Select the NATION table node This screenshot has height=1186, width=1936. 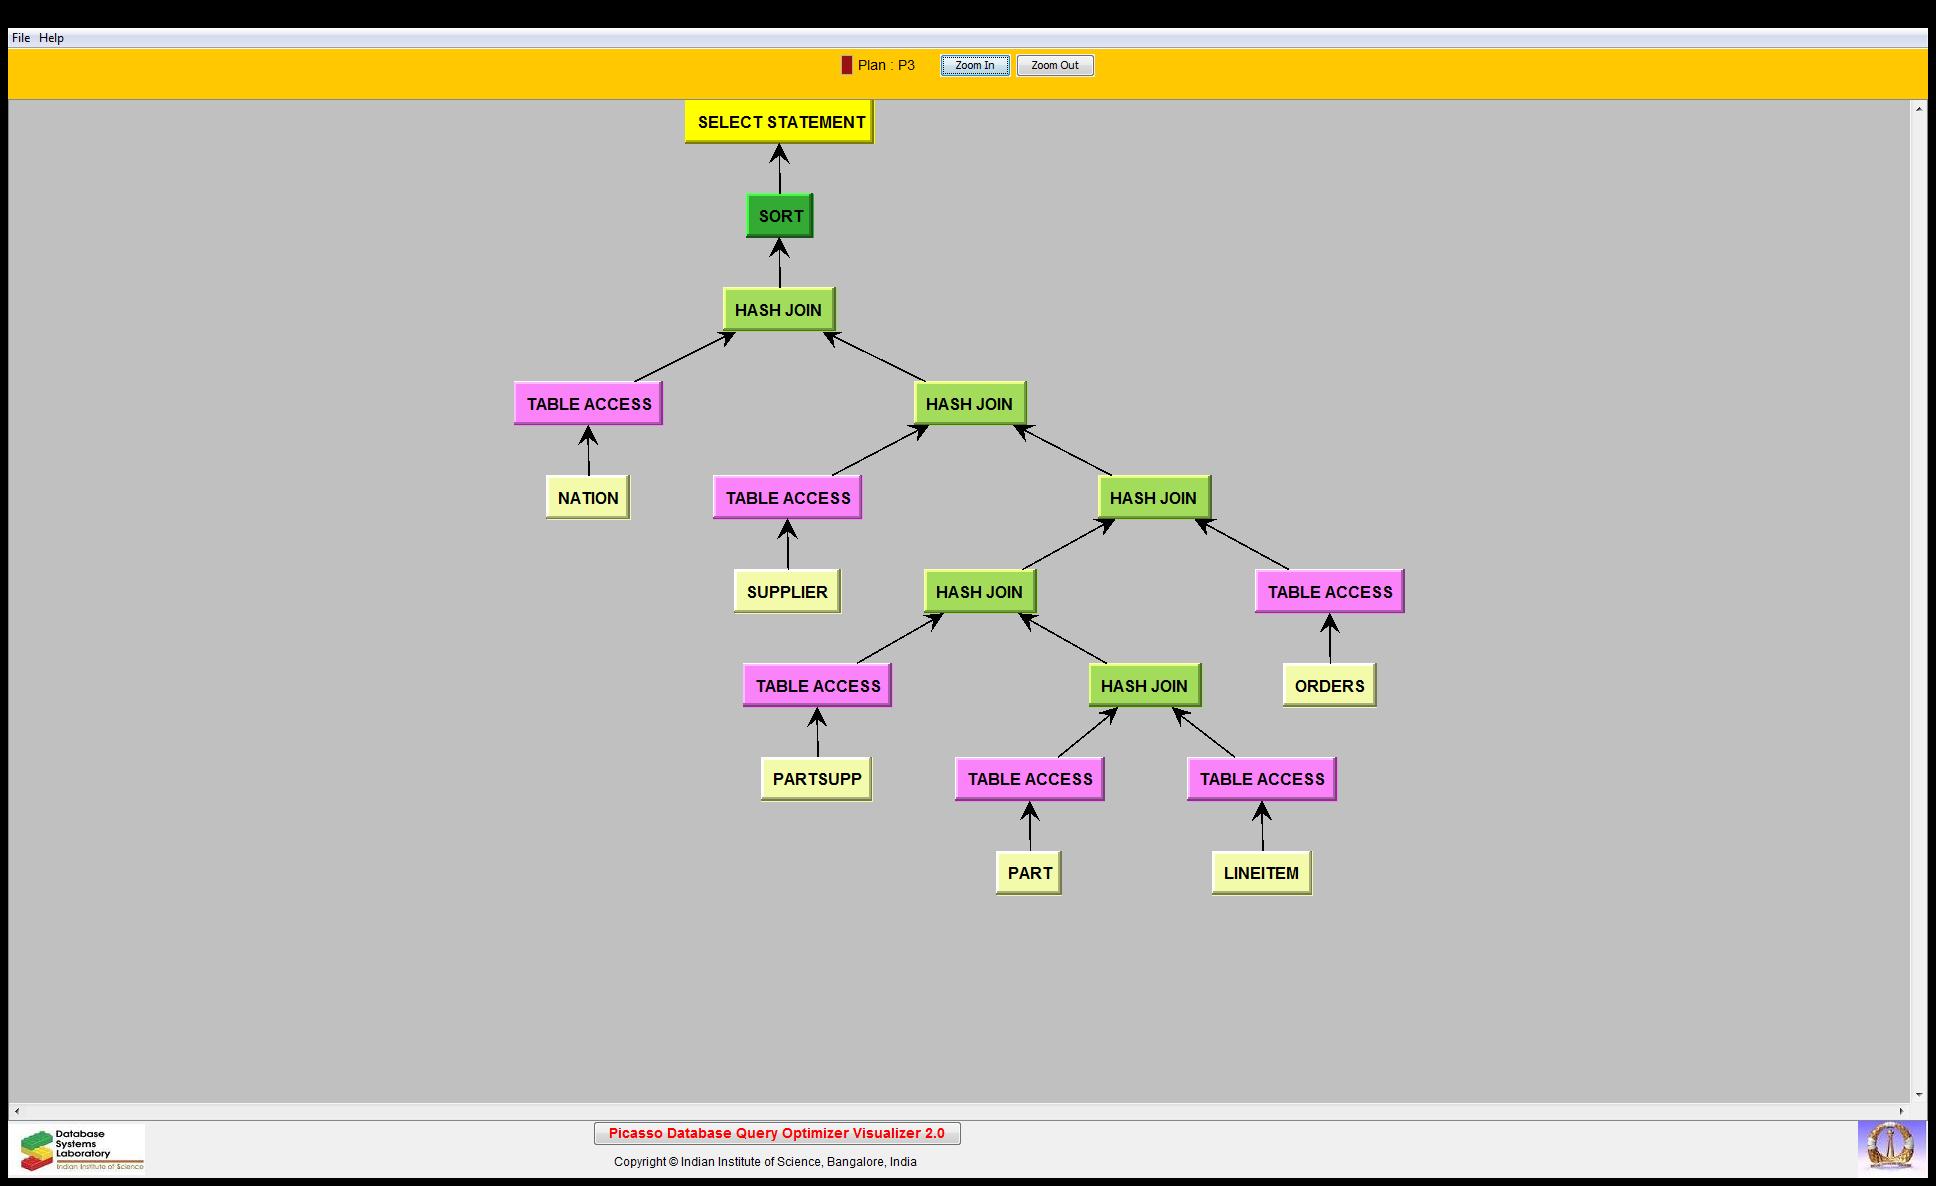(588, 498)
